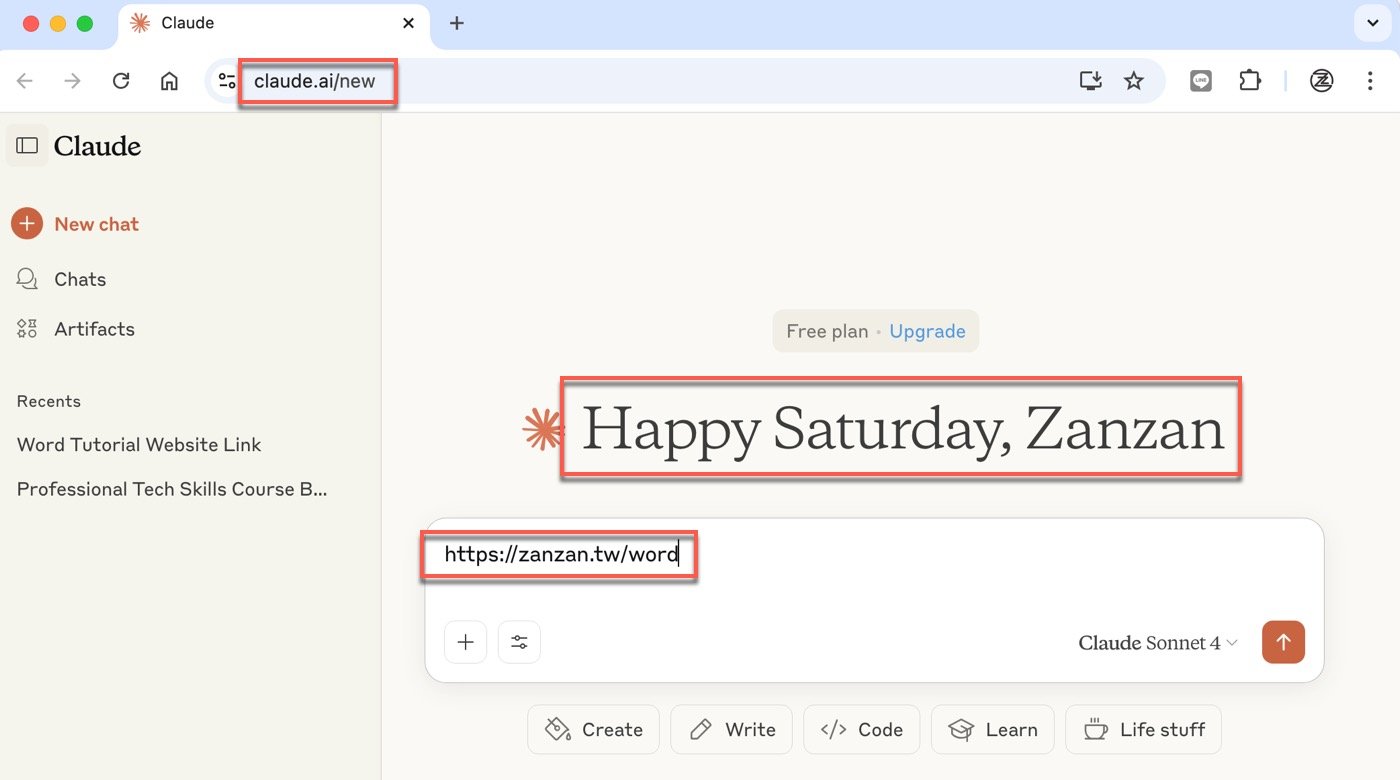Open the Extensions puzzle icon
The image size is (1400, 780).
1250,81
